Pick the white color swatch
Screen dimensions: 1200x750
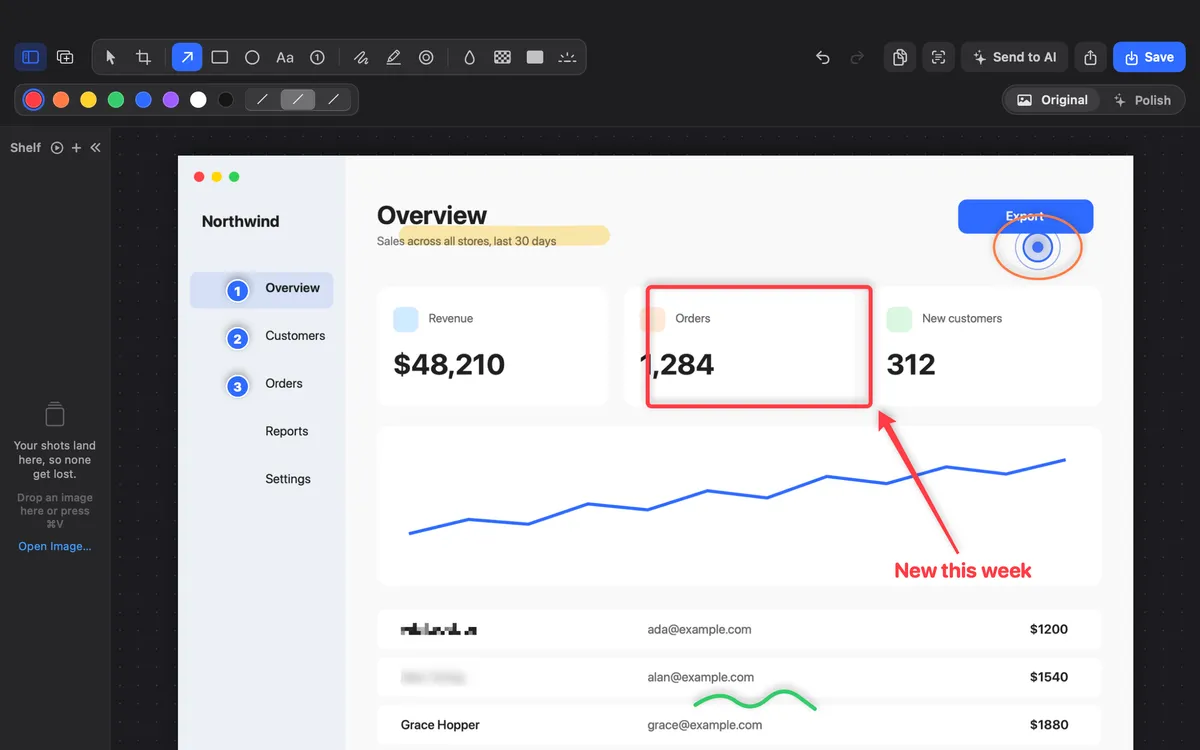198,100
